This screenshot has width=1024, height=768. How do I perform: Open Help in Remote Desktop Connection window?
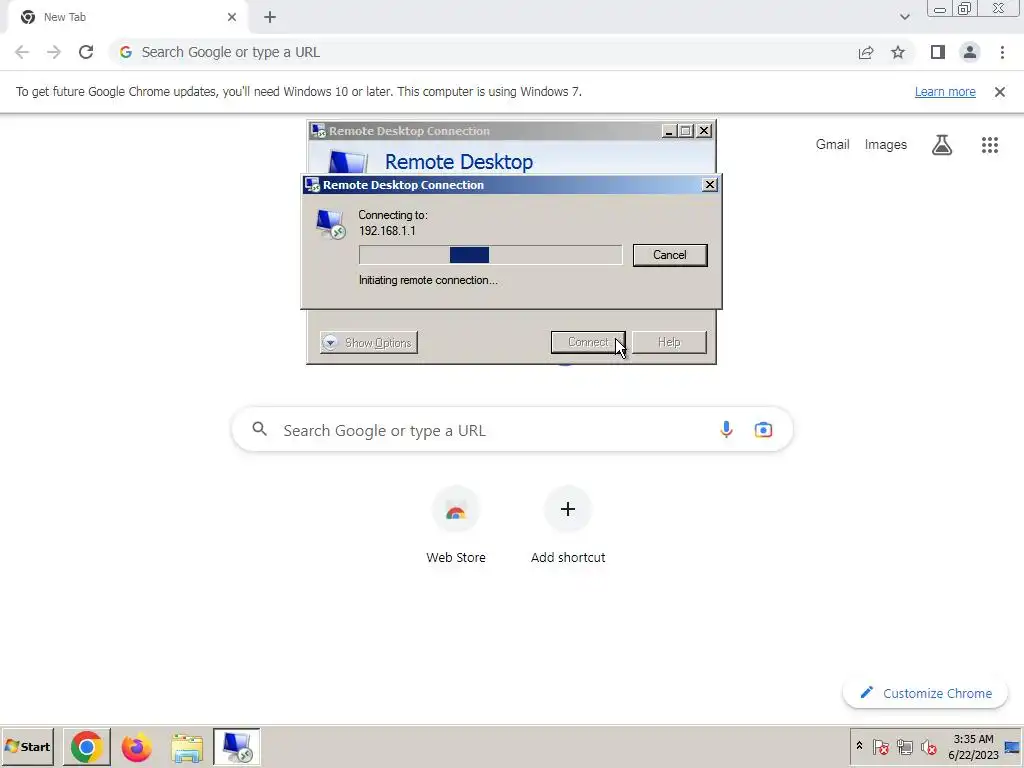click(669, 342)
